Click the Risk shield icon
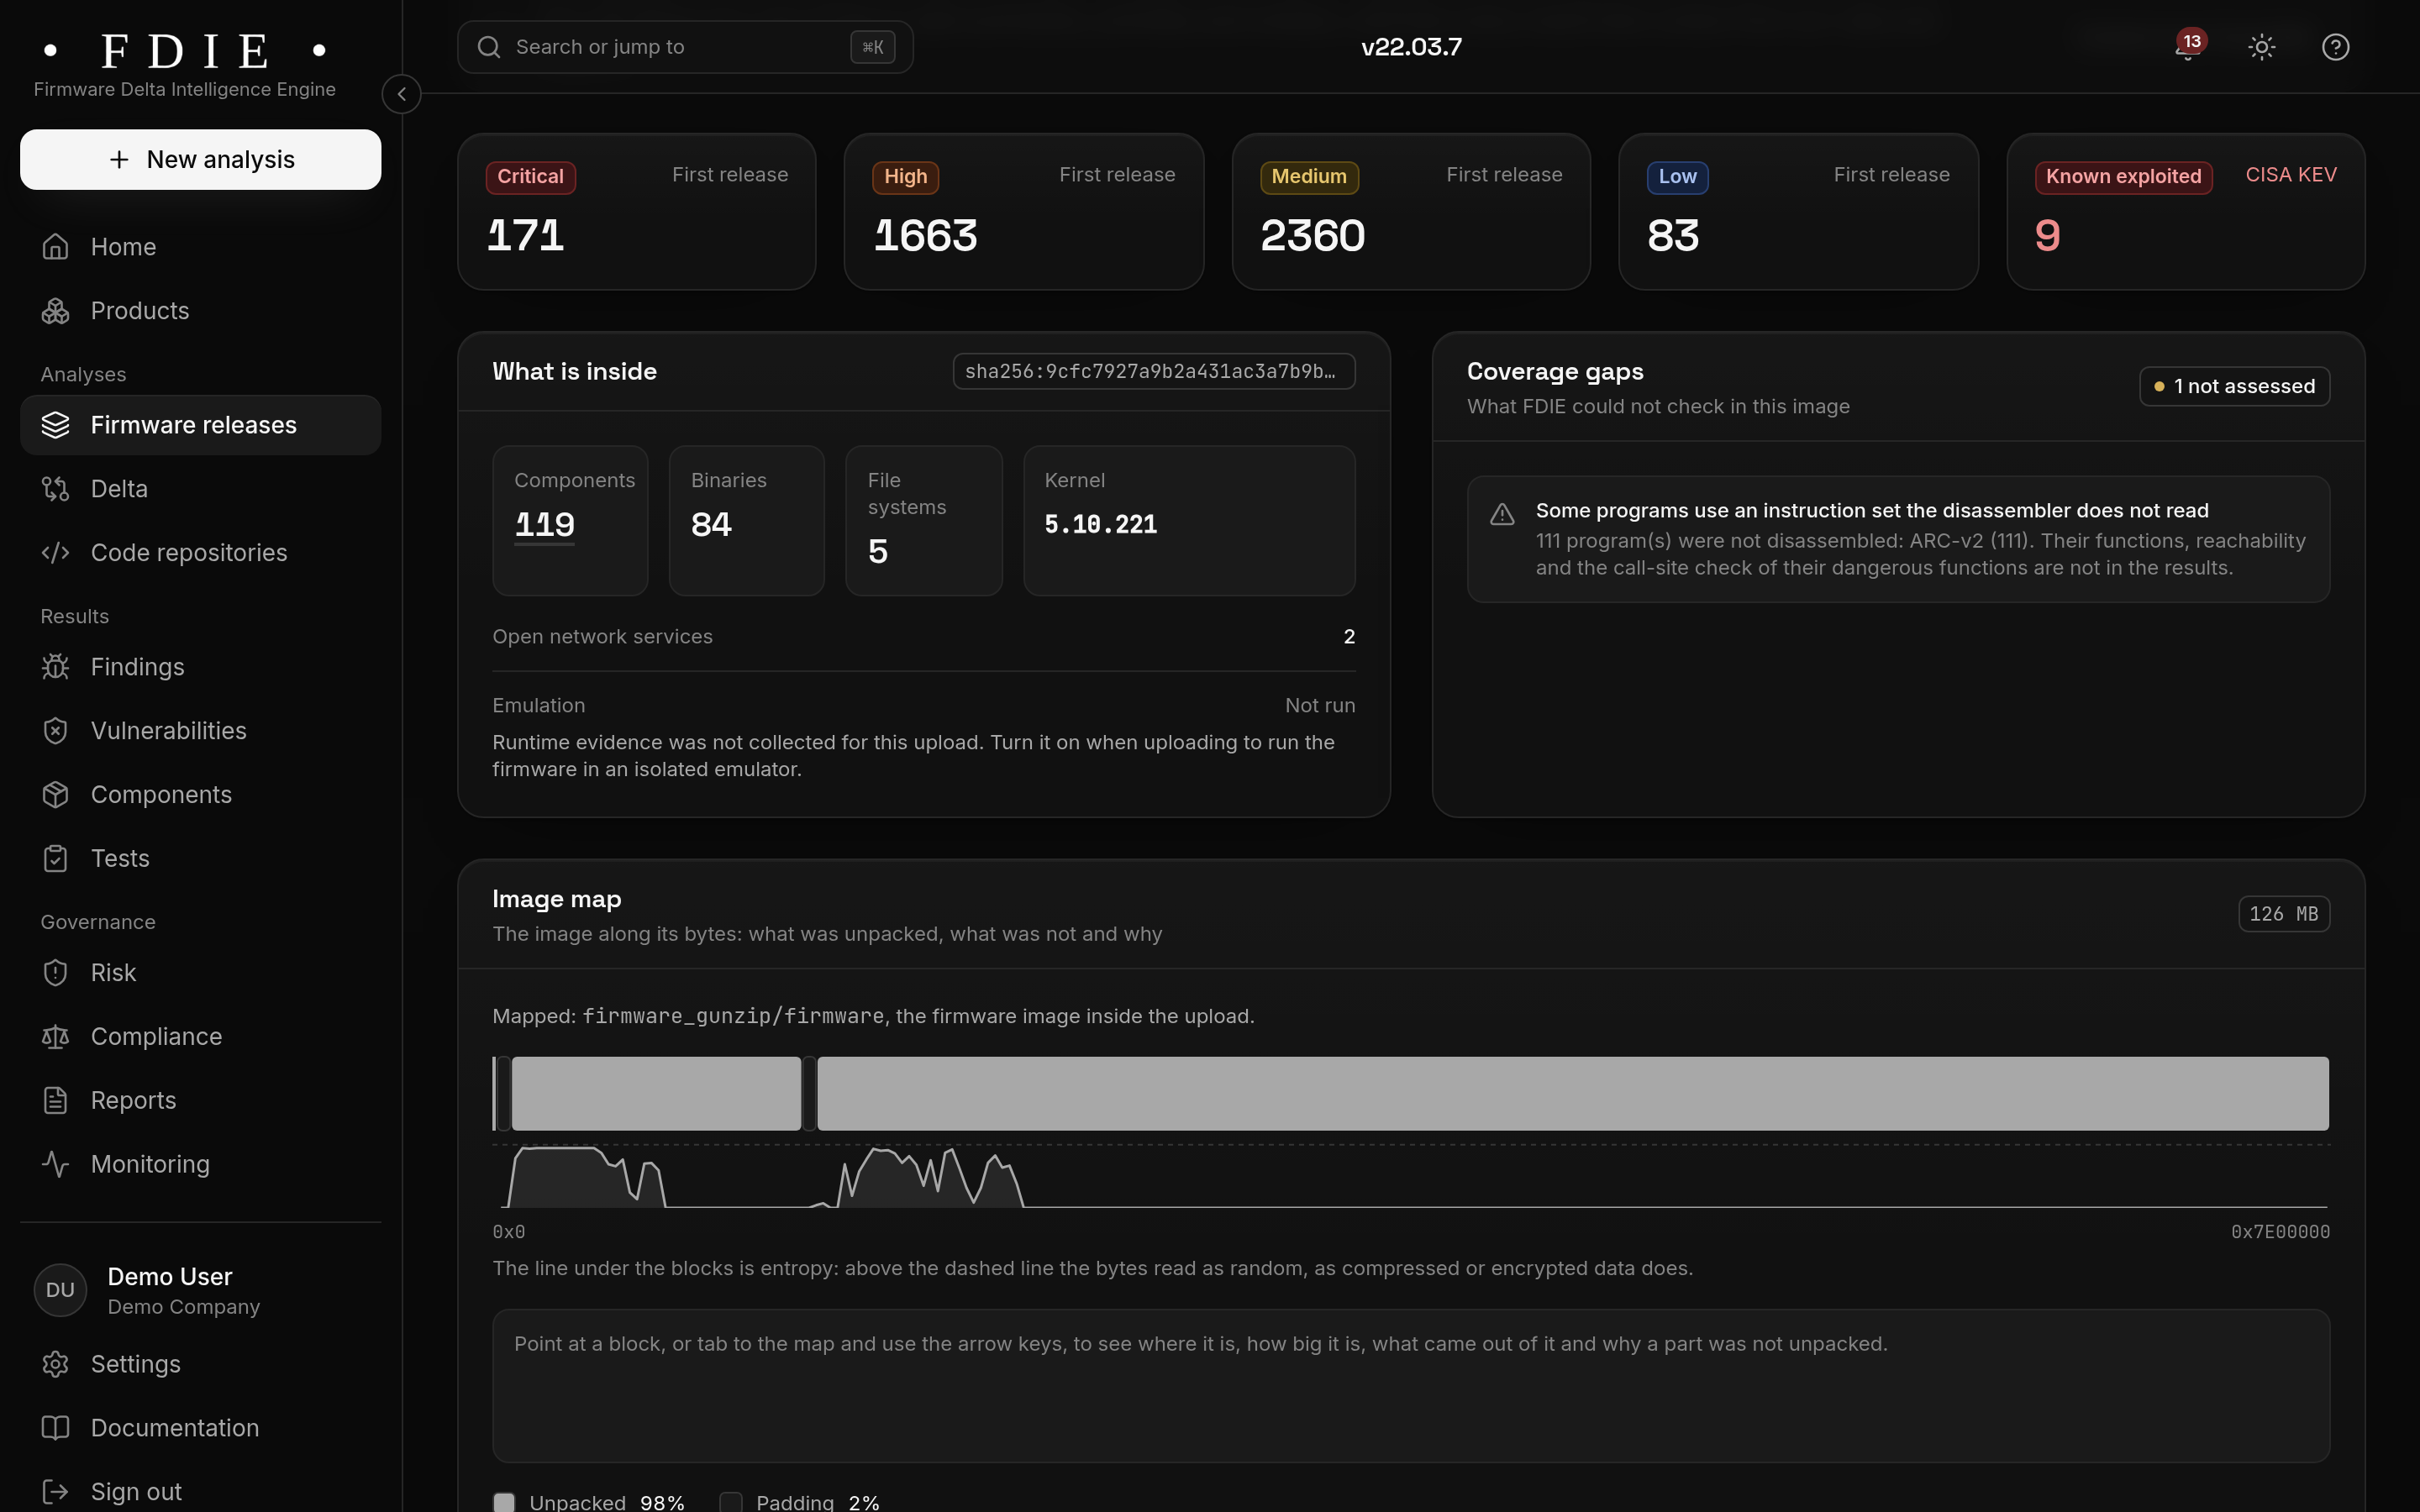This screenshot has height=1512, width=2420. pos(55,973)
